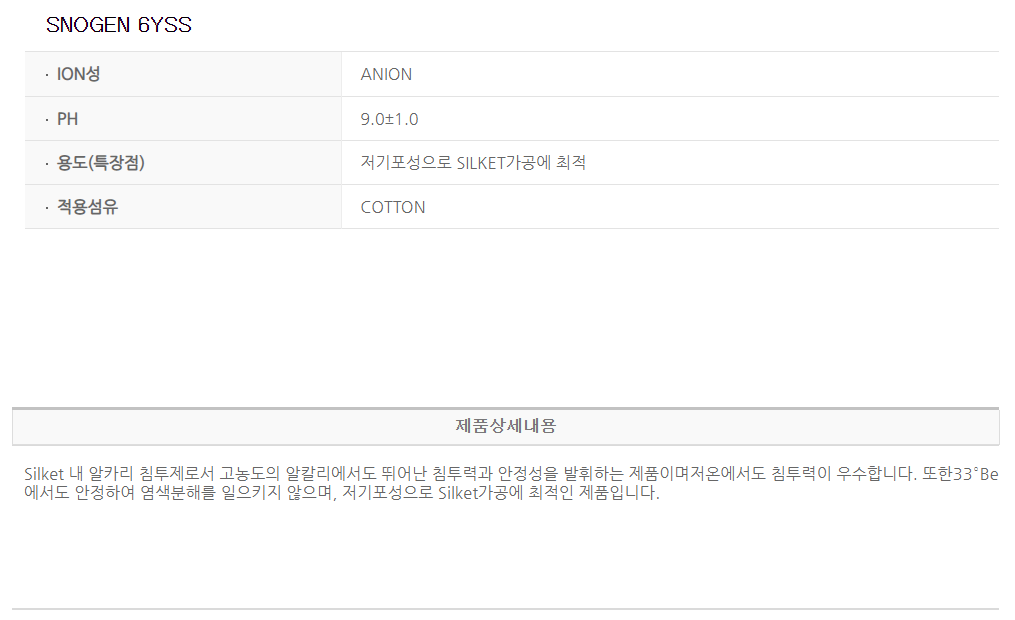
Task: Click the COTTON value cell
Action: (x=393, y=207)
